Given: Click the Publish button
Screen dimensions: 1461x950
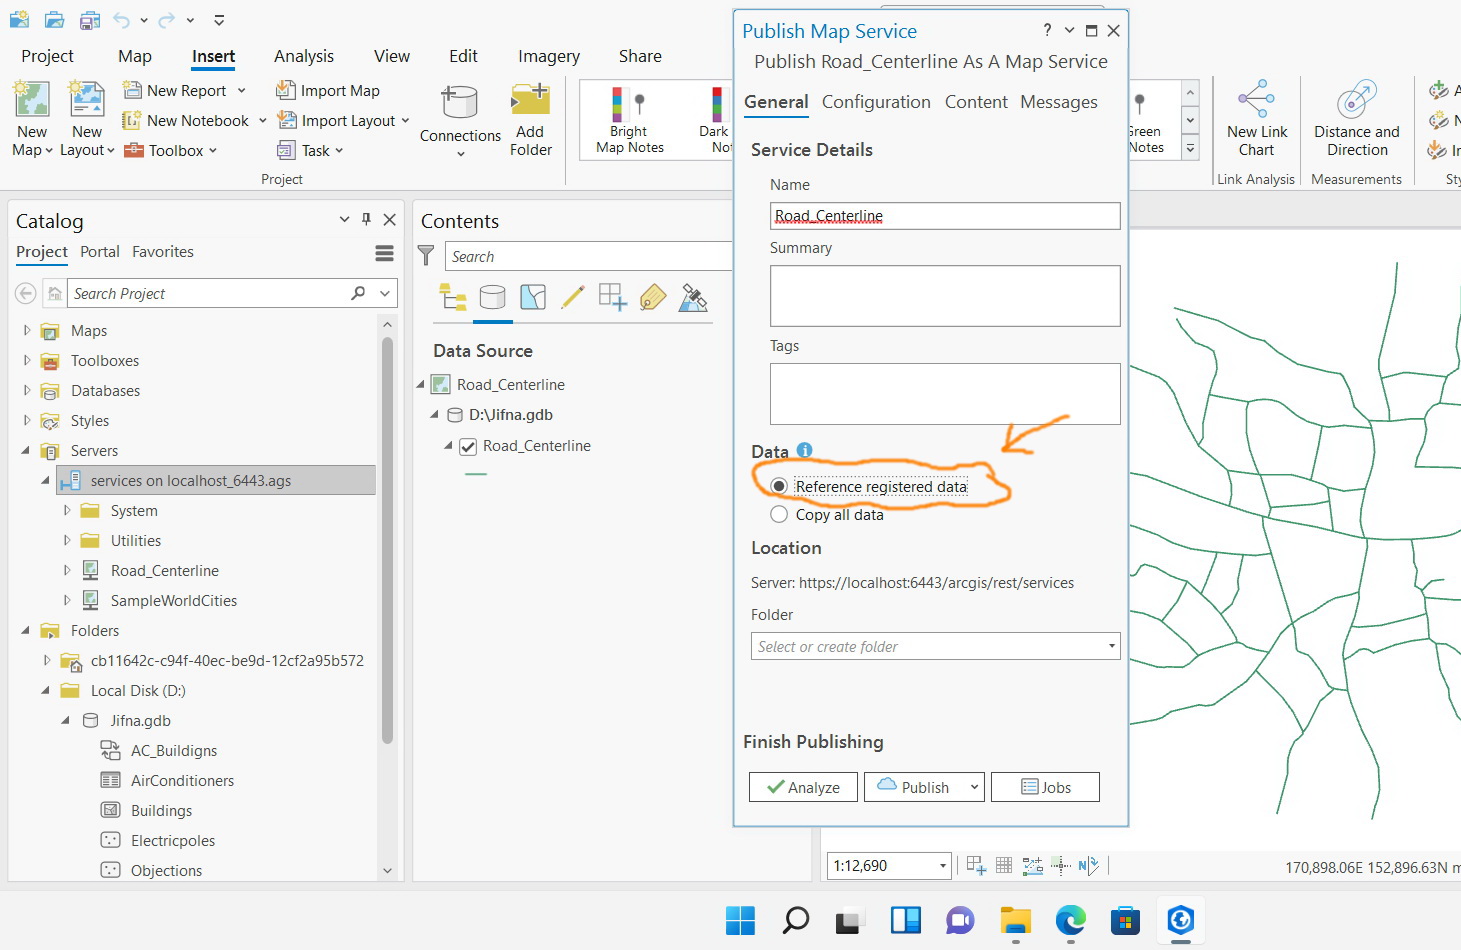Looking at the screenshot, I should coord(915,787).
